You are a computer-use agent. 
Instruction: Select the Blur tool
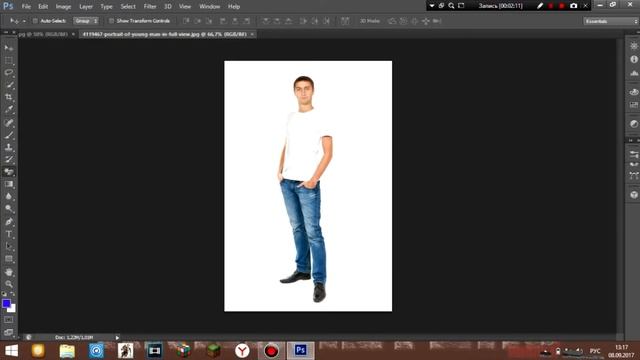9,196
